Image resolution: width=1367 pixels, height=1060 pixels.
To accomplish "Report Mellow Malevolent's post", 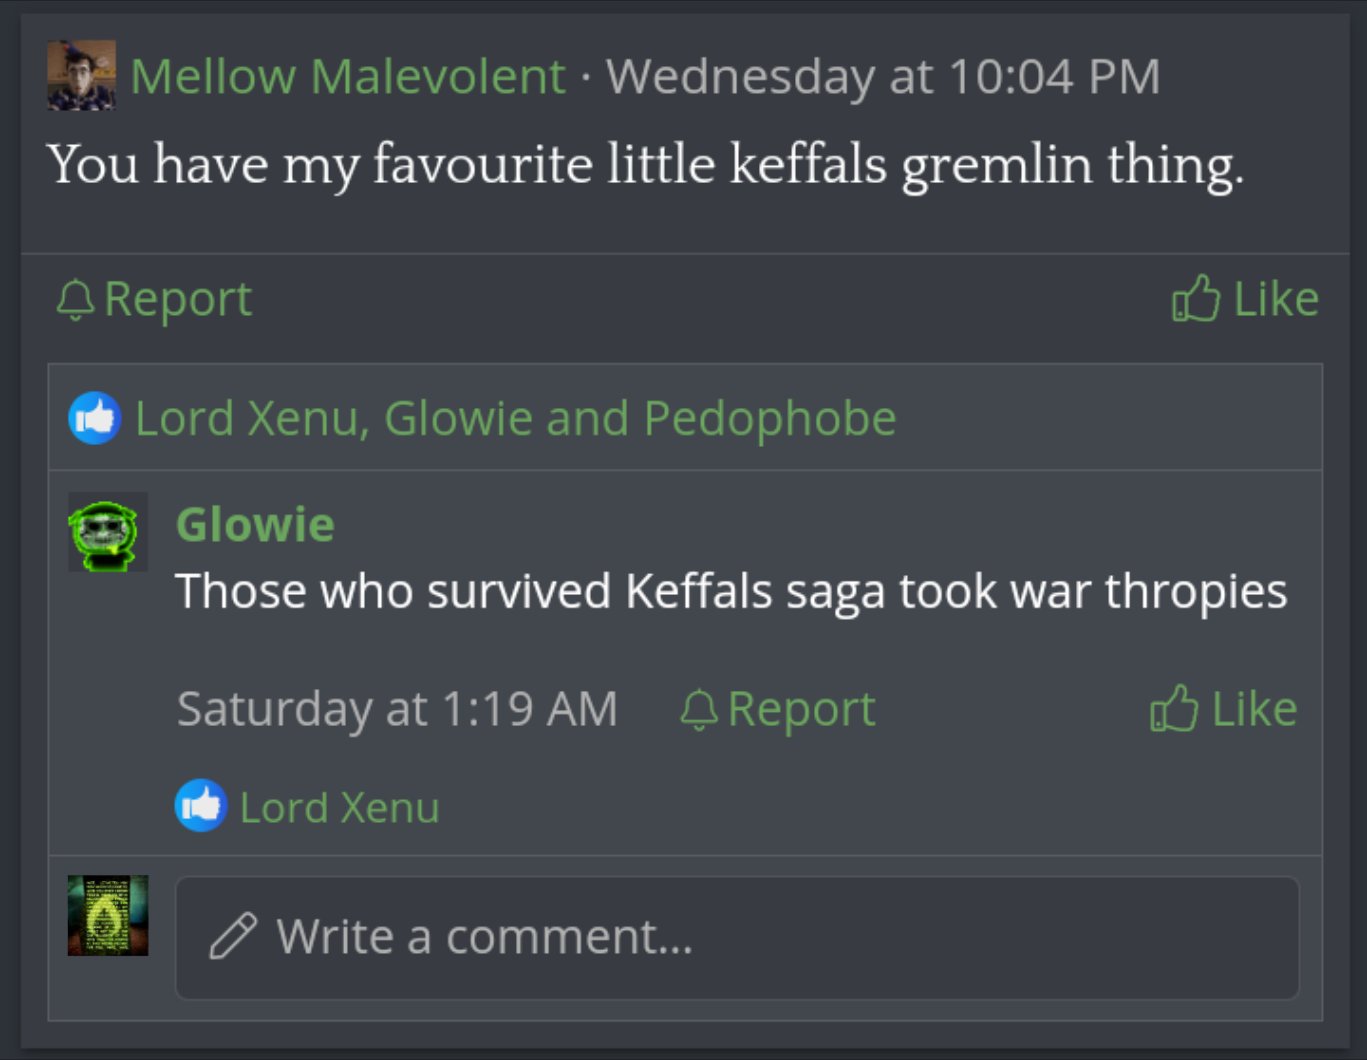I will point(177,300).
